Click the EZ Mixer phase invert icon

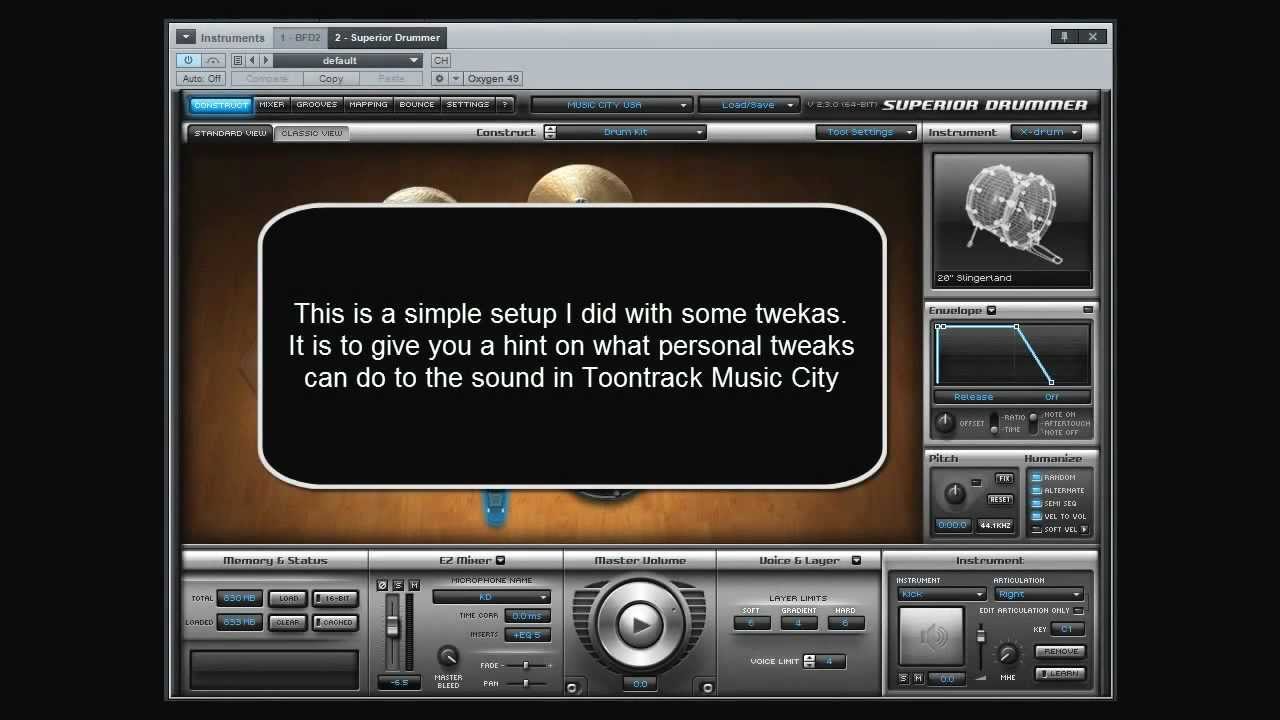[382, 585]
